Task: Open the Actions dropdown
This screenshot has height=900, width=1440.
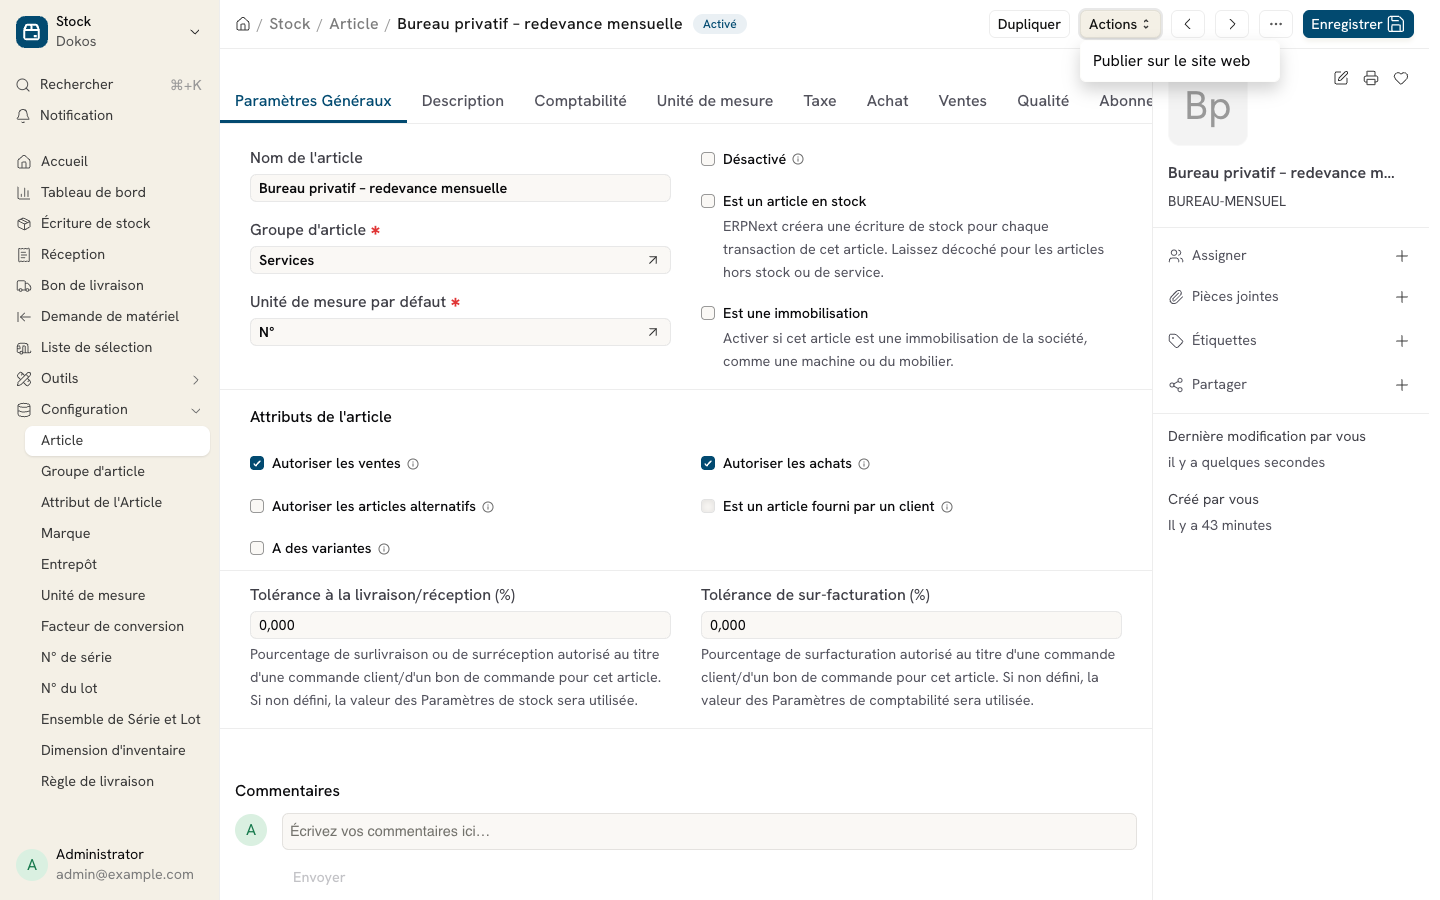Action: coord(1120,24)
